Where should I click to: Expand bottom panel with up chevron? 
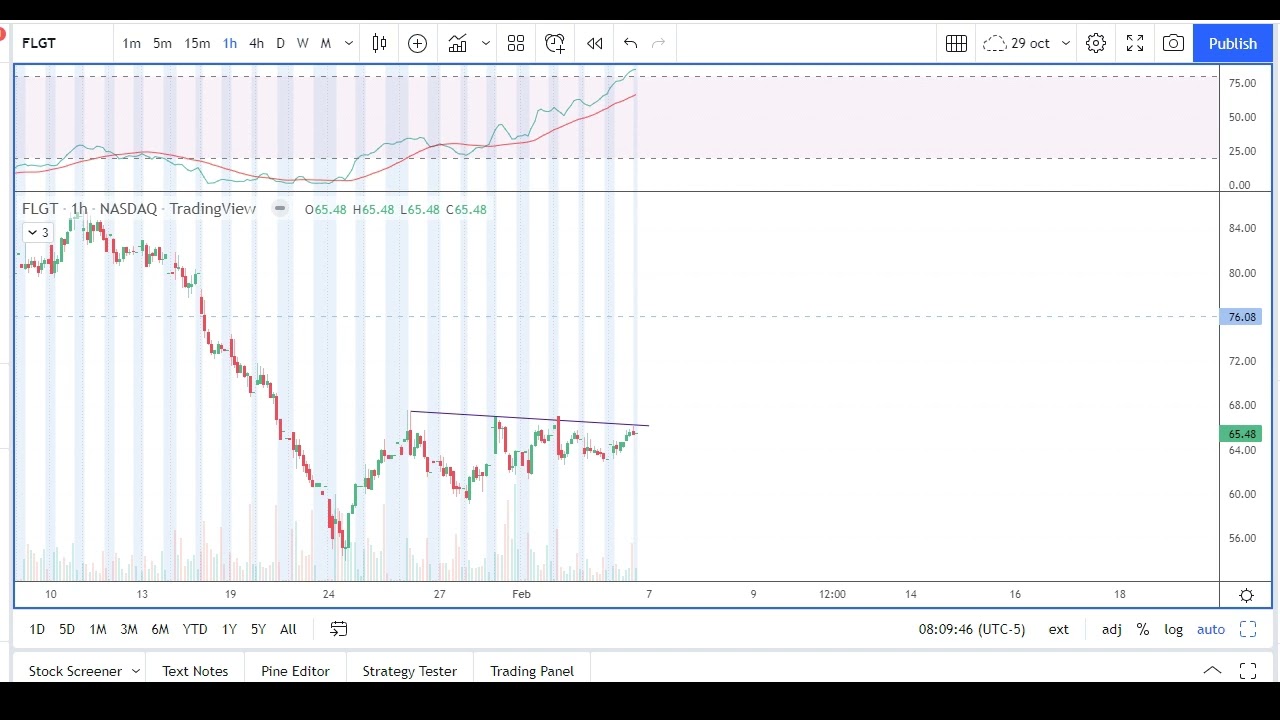pyautogui.click(x=1212, y=671)
